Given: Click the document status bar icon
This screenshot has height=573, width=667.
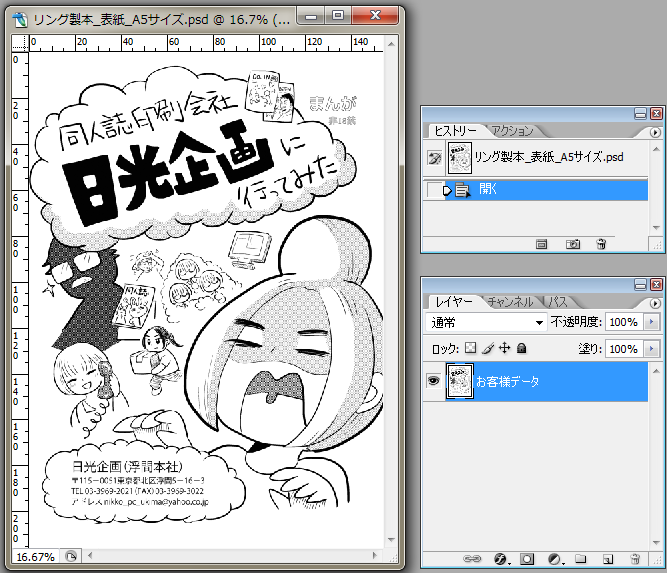Looking at the screenshot, I should [x=71, y=556].
